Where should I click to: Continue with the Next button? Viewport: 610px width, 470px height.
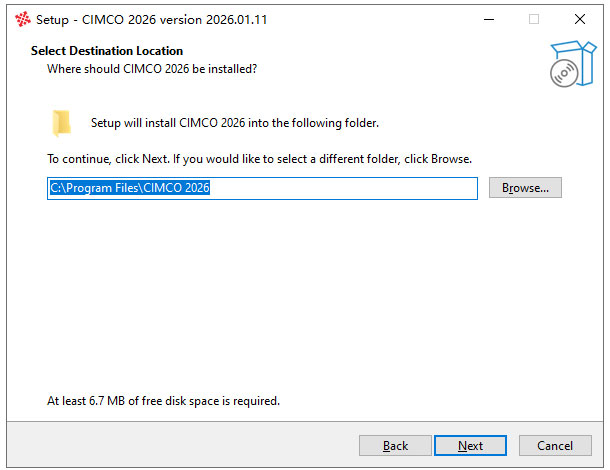click(470, 445)
